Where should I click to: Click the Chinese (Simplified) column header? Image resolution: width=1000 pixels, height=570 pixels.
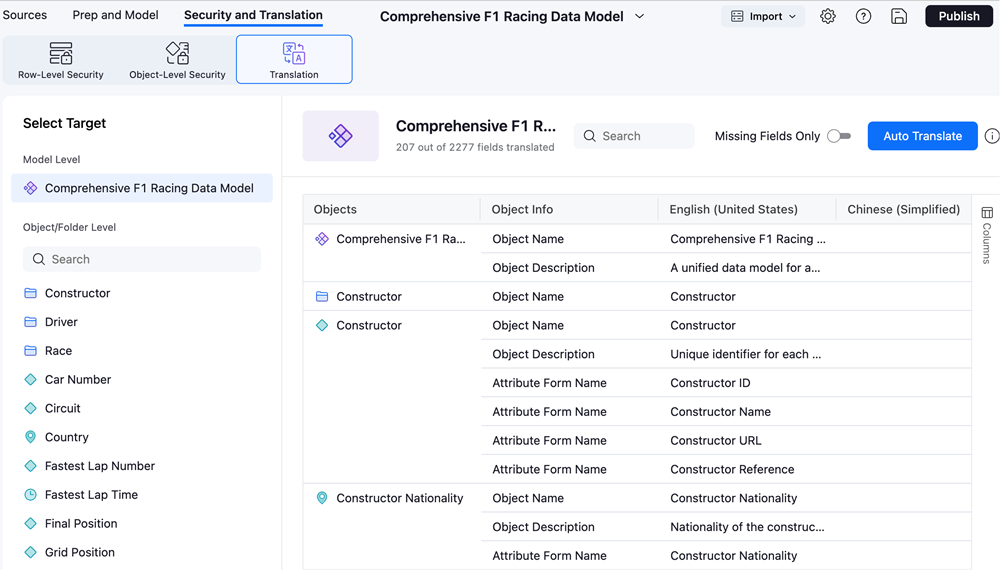pyautogui.click(x=903, y=209)
